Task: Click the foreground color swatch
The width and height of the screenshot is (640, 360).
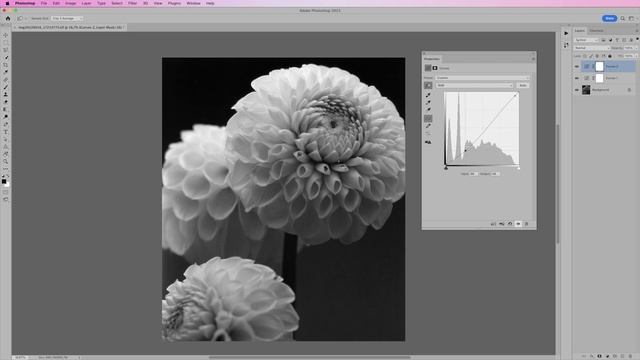Action: (x=4, y=182)
